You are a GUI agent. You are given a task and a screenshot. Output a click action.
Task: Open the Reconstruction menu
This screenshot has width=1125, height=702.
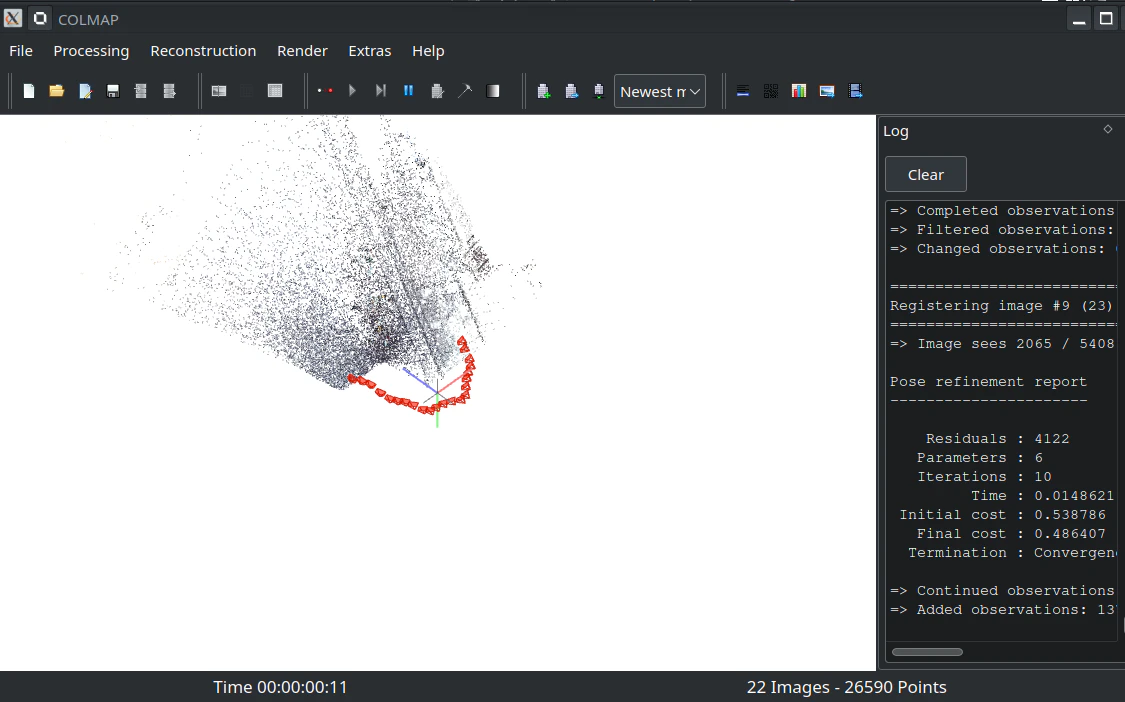[203, 51]
